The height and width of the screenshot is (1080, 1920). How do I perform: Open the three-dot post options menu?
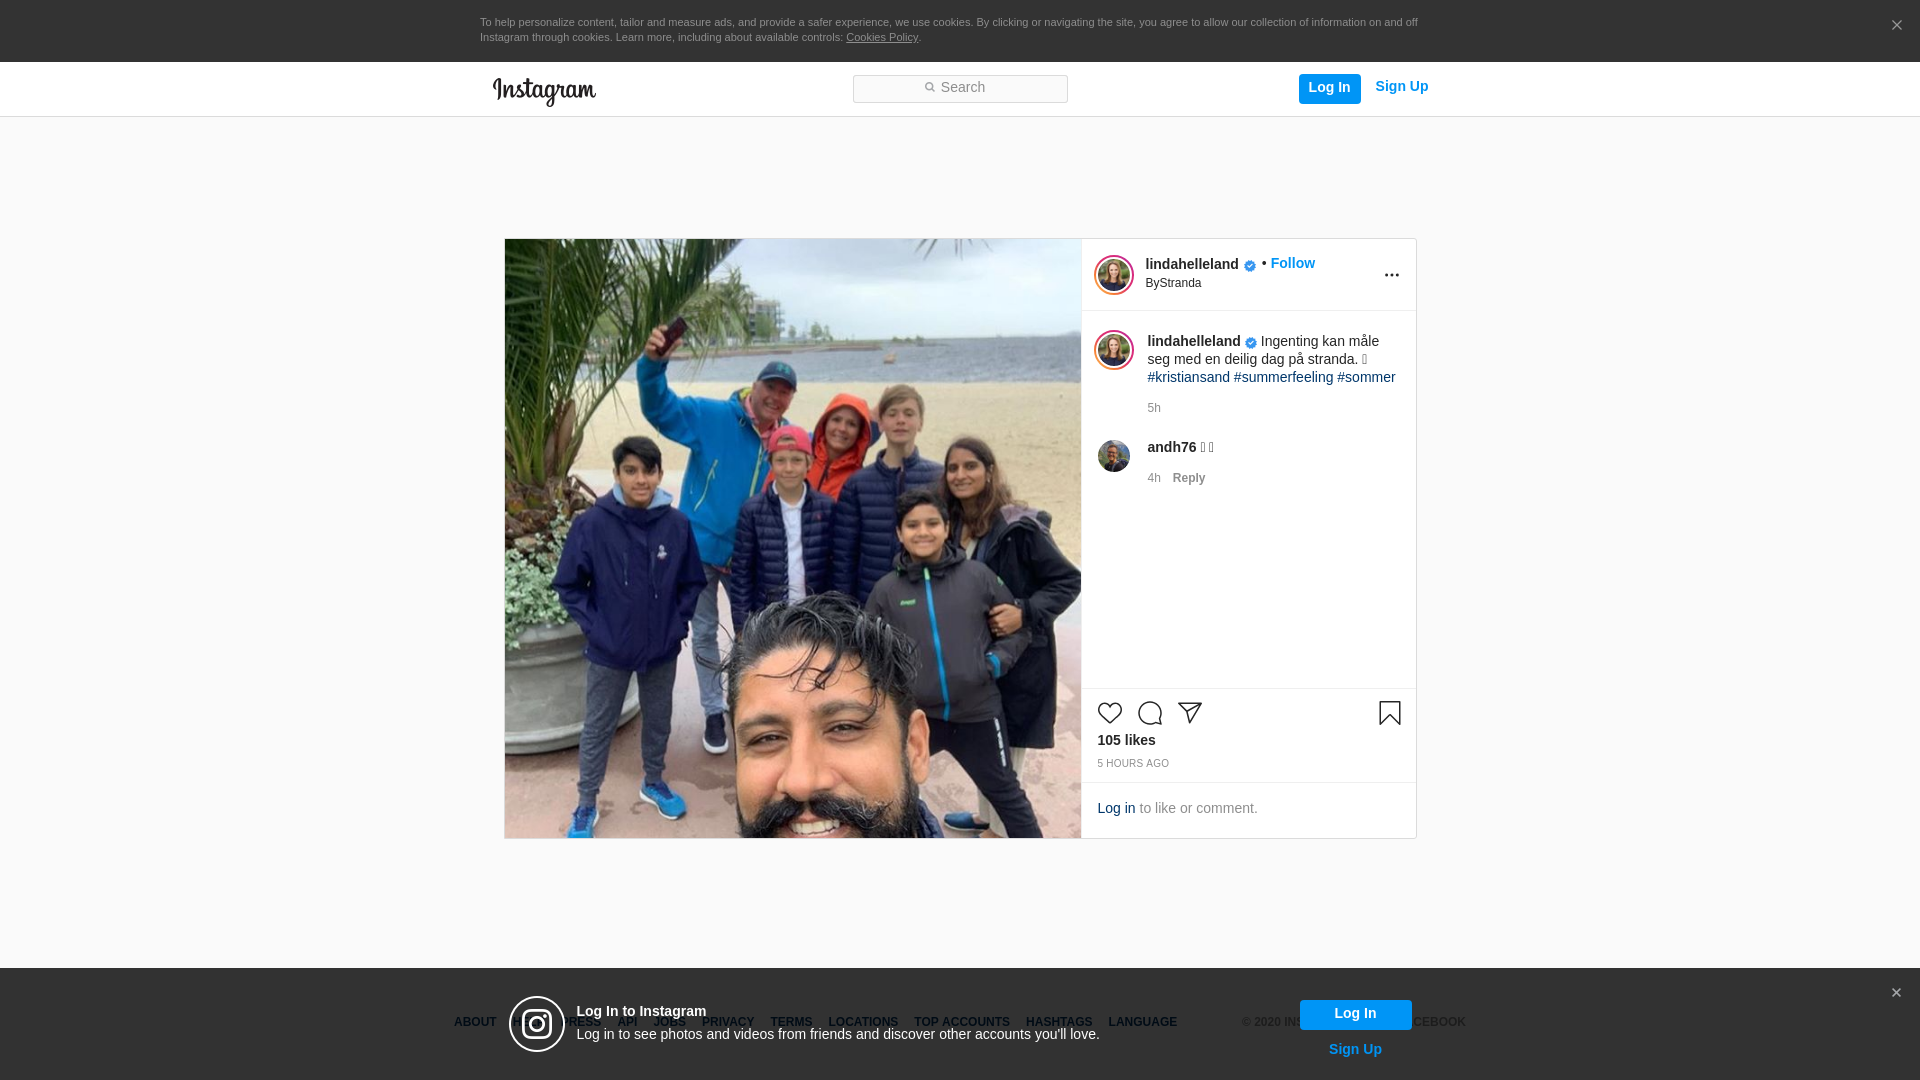(x=1391, y=275)
